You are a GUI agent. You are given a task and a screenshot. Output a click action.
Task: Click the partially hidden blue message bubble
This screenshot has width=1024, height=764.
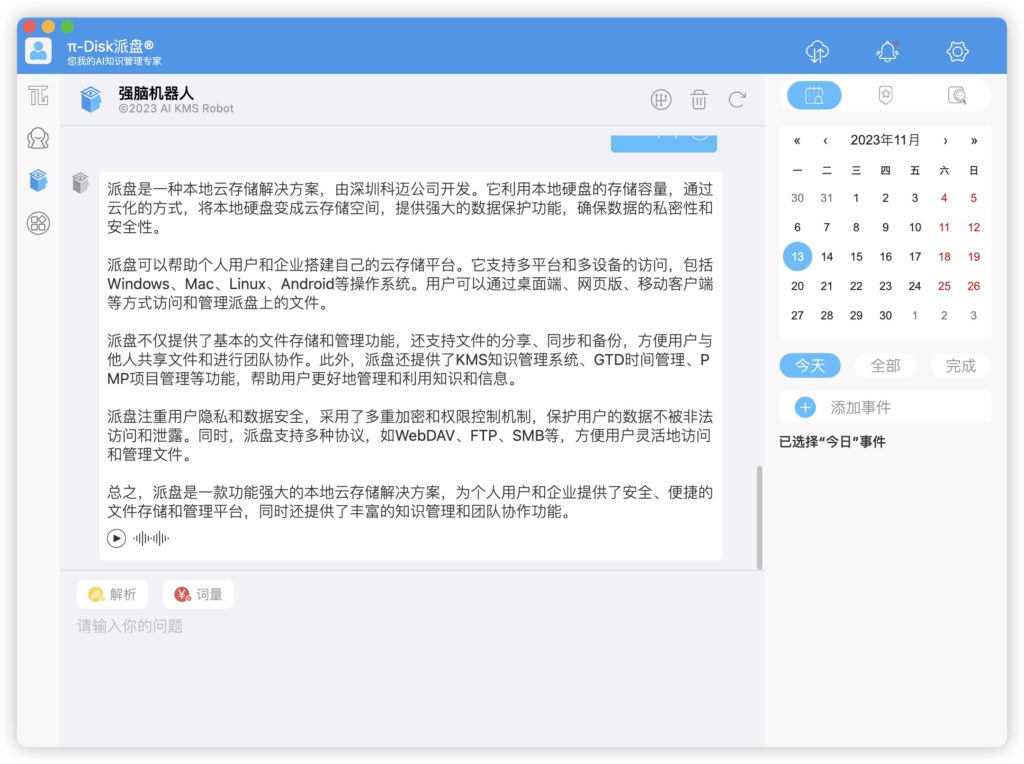[x=664, y=144]
